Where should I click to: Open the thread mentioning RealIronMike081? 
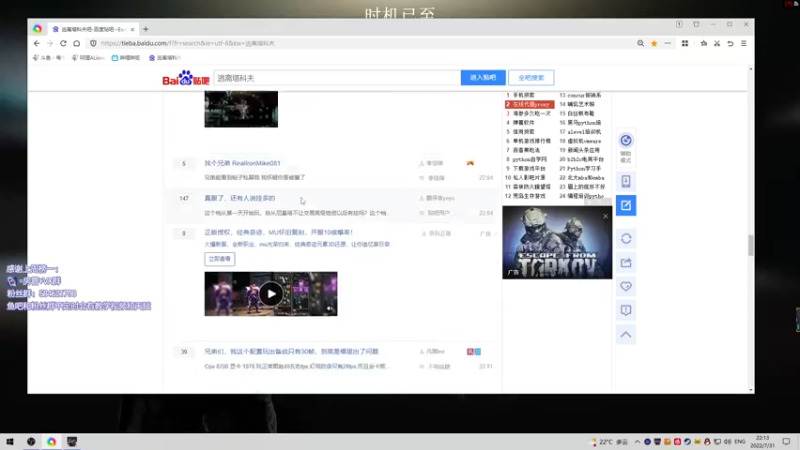pyautogui.click(x=242, y=163)
